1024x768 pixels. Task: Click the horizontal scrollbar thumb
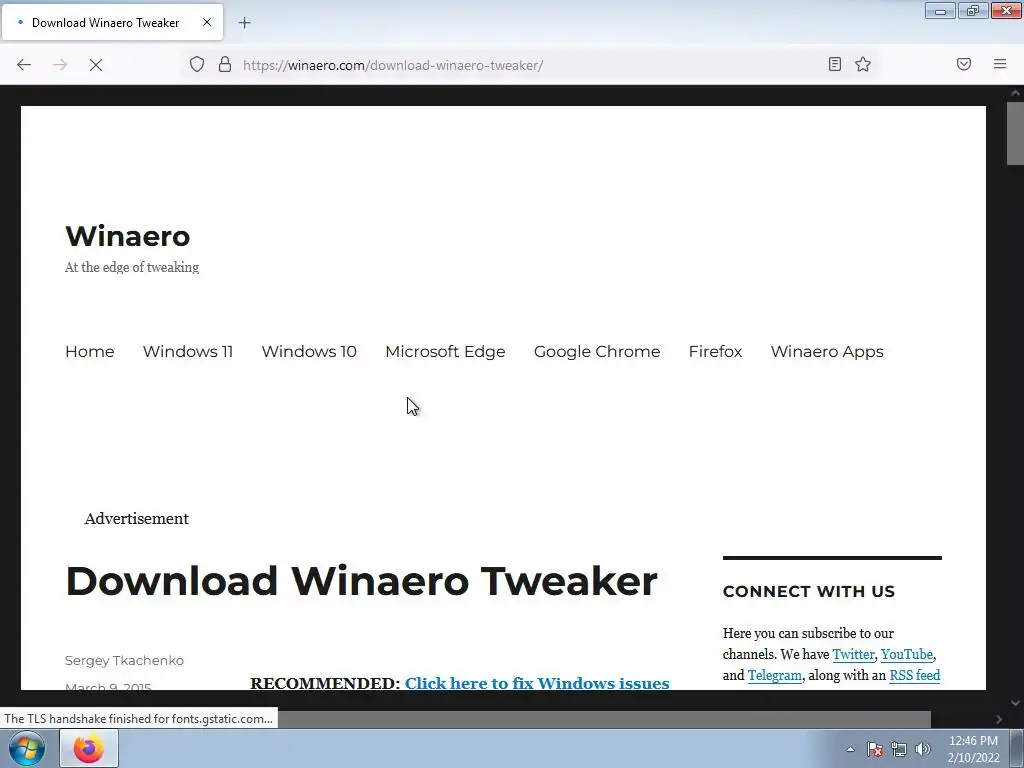[604, 719]
